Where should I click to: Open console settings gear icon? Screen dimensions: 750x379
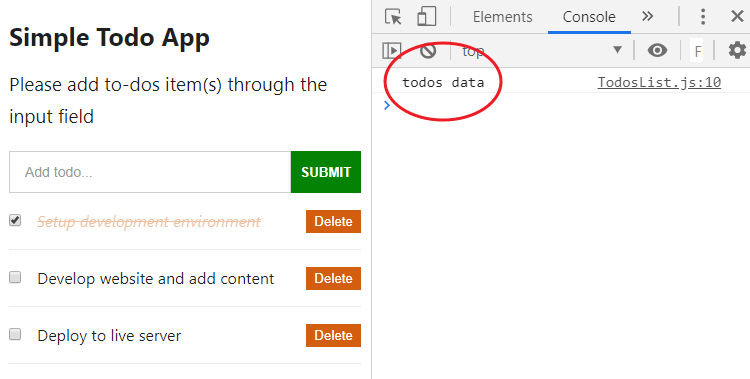(737, 50)
